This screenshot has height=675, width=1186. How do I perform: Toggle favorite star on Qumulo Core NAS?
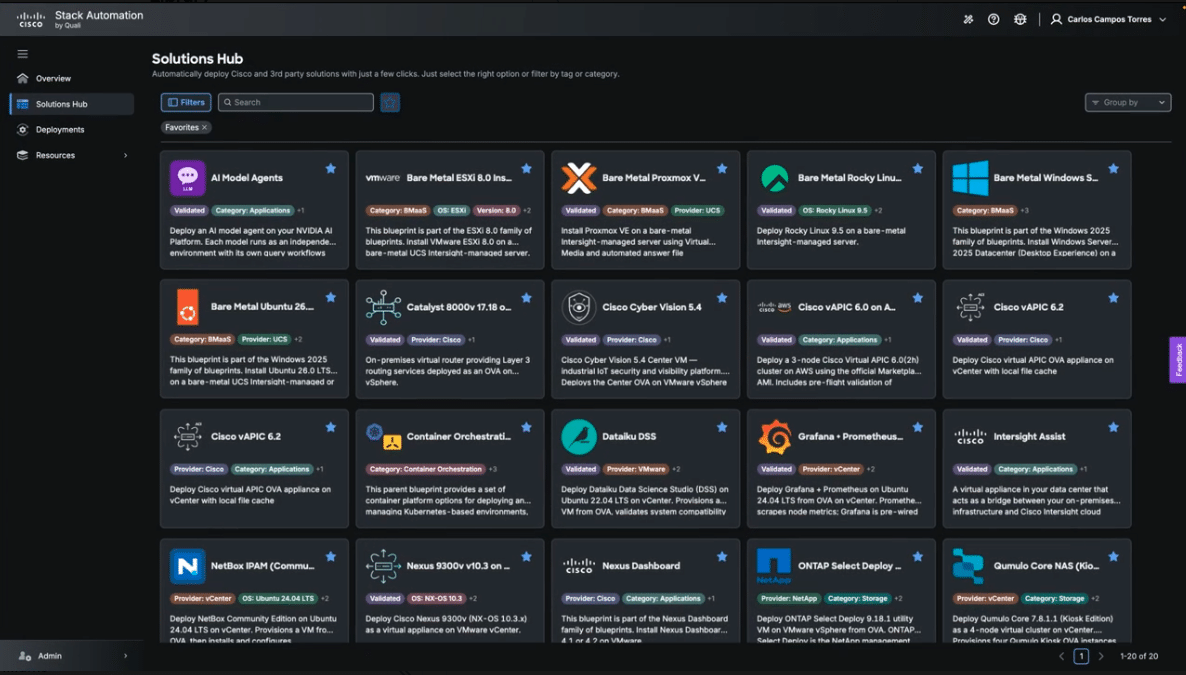[x=1113, y=557]
